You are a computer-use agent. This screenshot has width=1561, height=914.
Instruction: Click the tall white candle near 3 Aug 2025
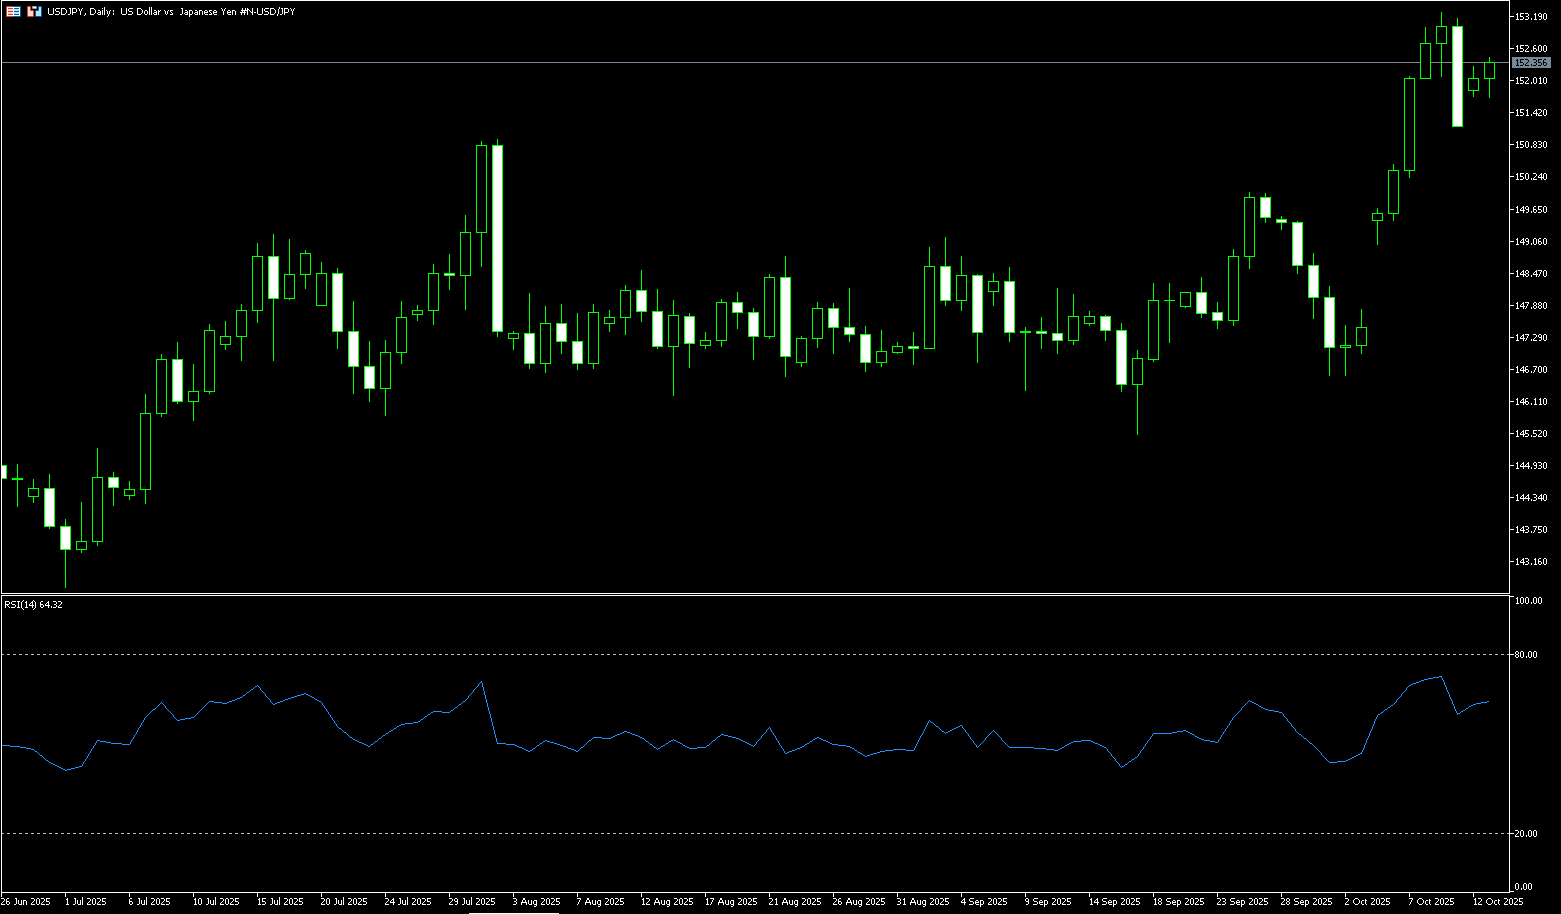click(x=497, y=238)
